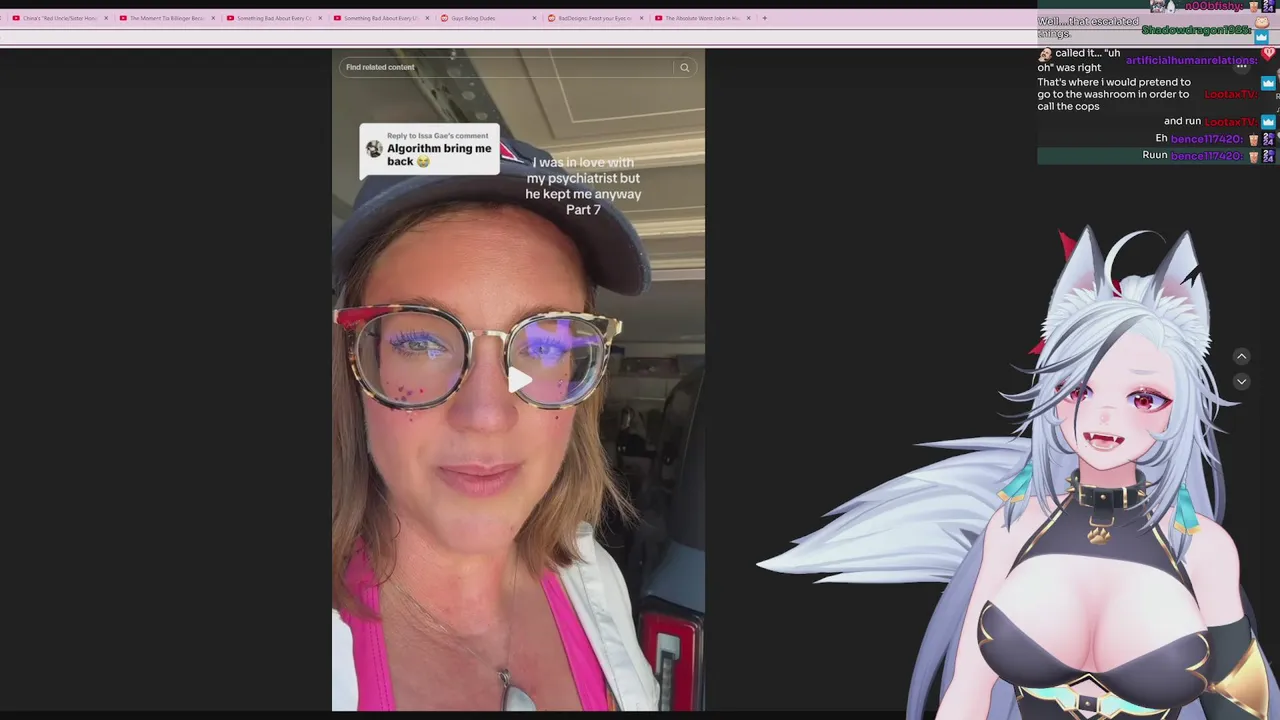1280x720 pixels.
Task: Go to next video with down chevron
Action: (x=1241, y=381)
